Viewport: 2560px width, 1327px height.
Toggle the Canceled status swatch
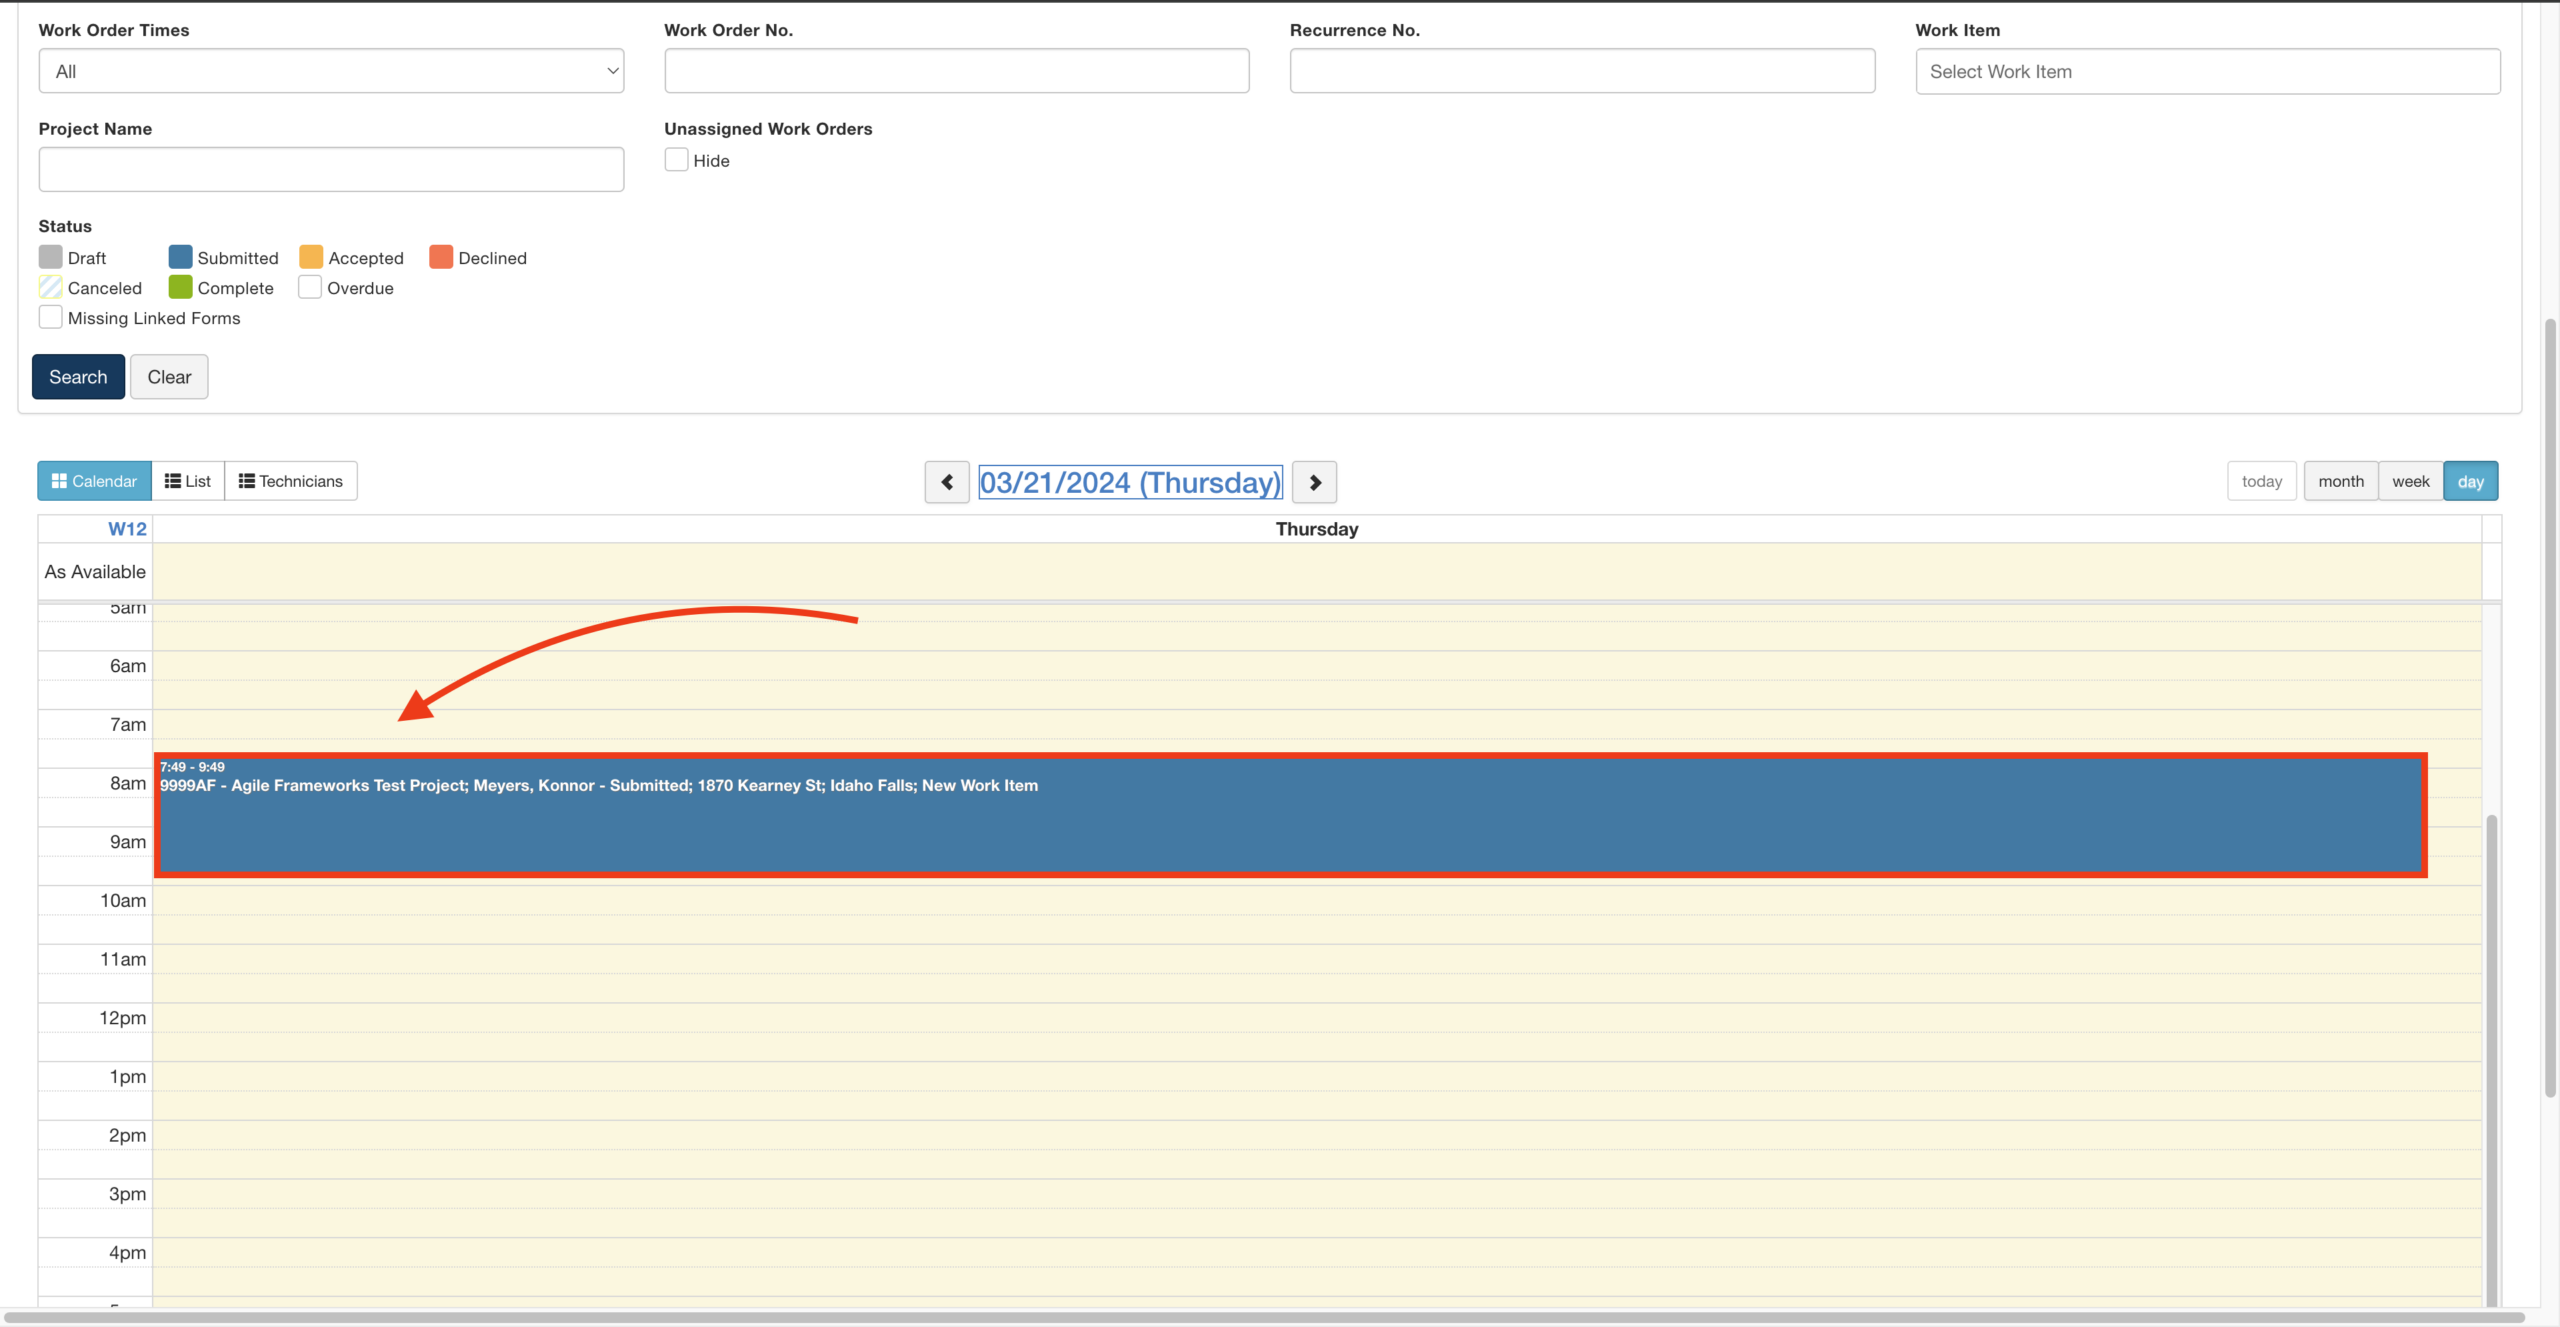pyautogui.click(x=51, y=288)
